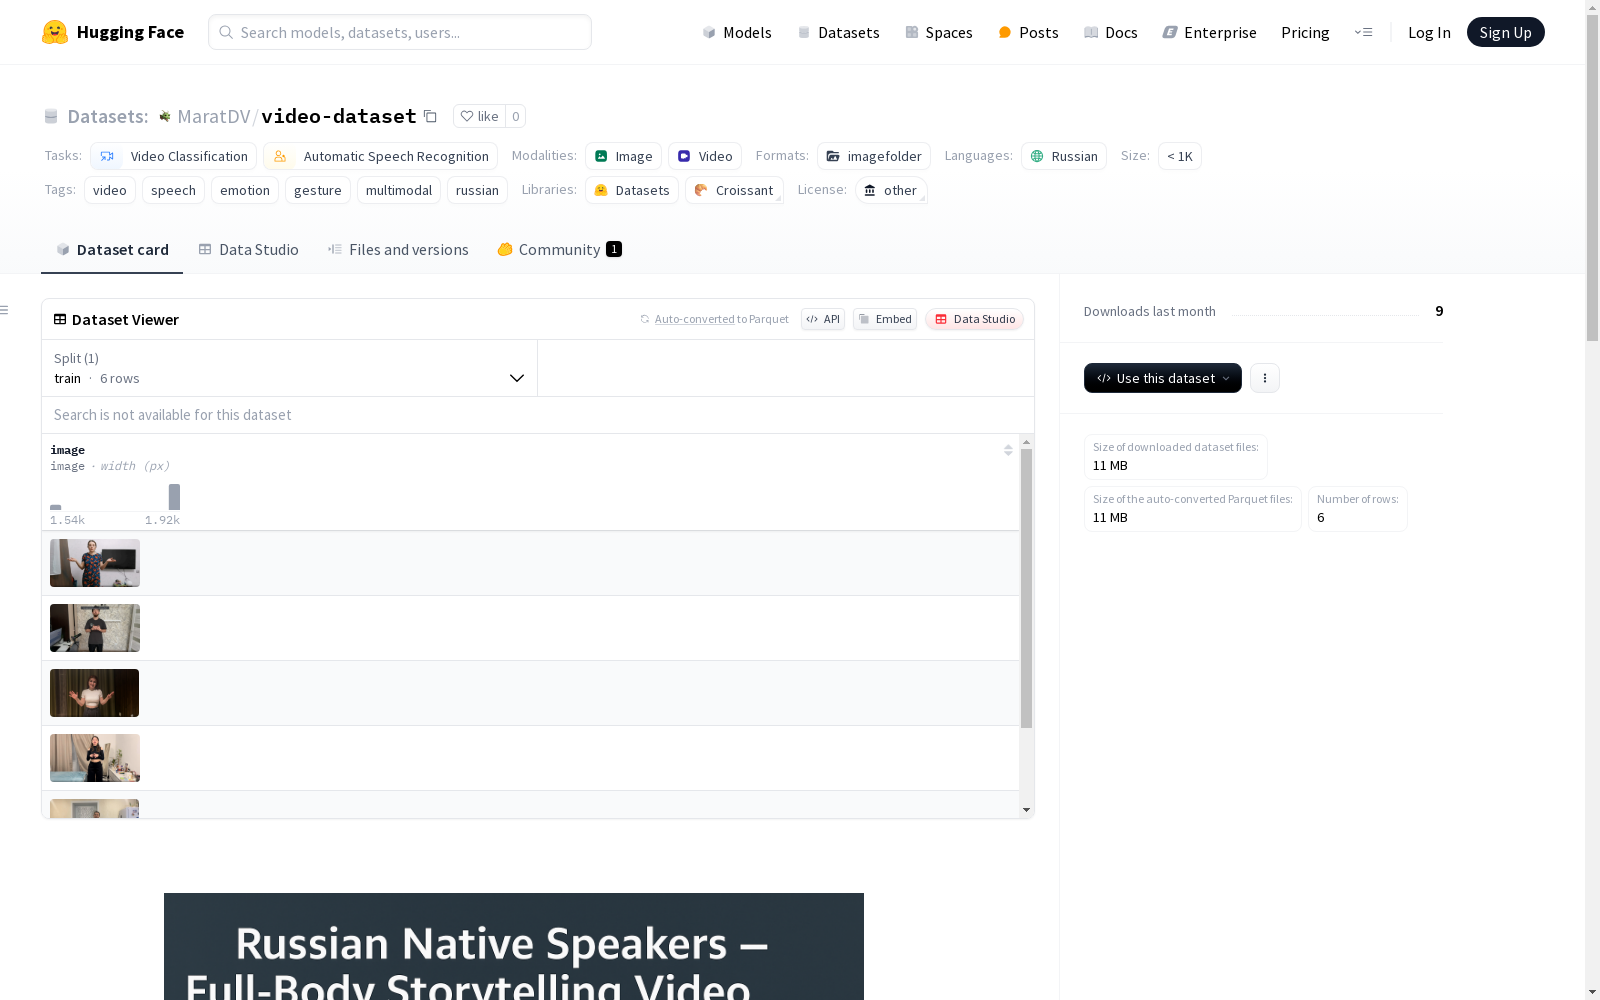Focus the search models, datasets, users field
1600x1000 pixels.
click(400, 32)
